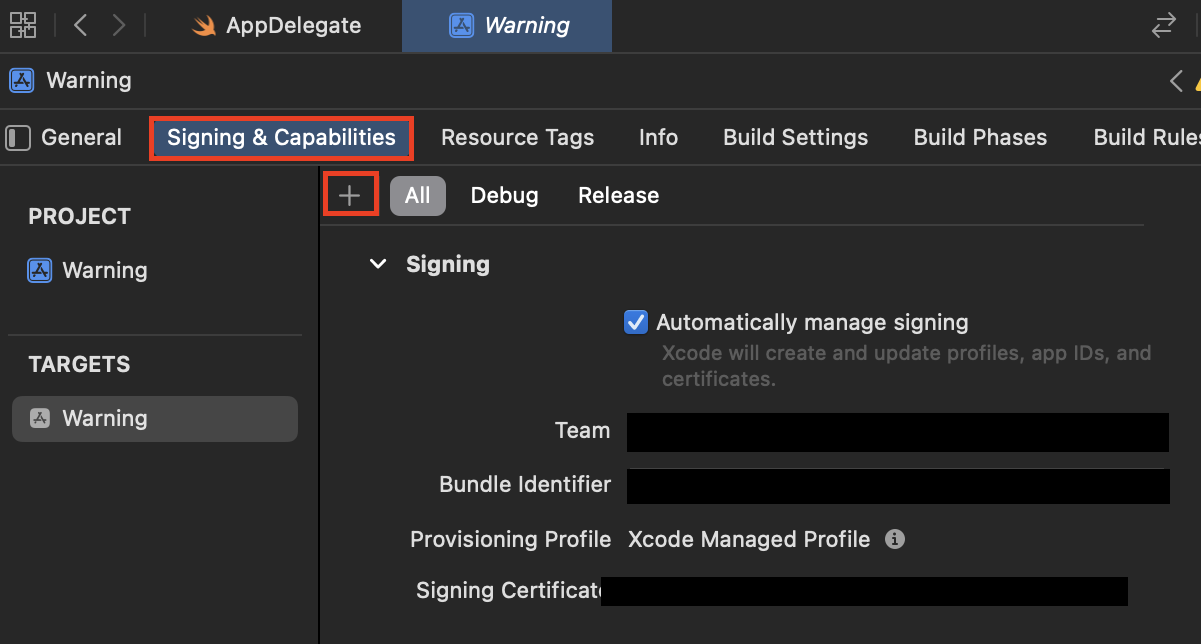This screenshot has height=644, width=1201.
Task: Add a capability with the plus button
Action: point(350,195)
